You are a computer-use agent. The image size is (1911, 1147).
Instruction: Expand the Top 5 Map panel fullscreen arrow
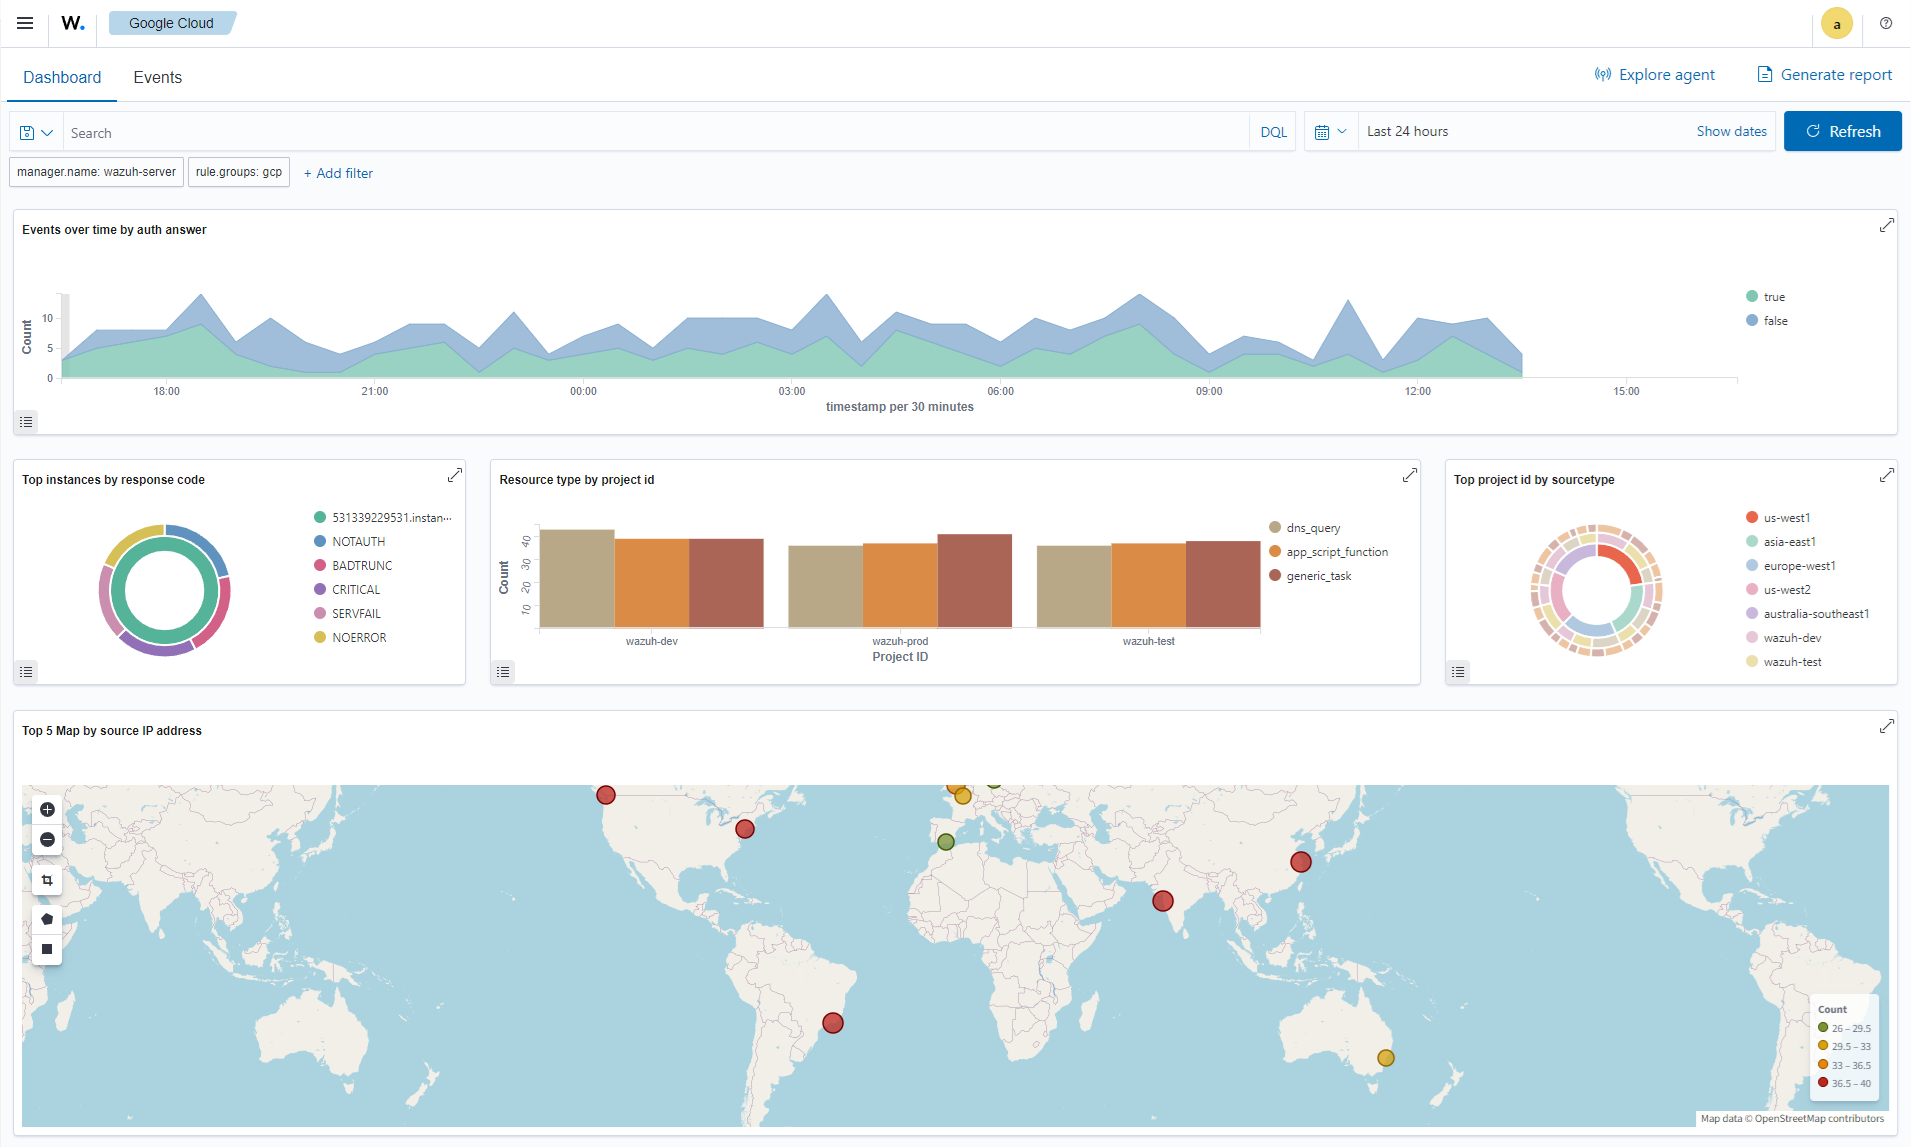pyautogui.click(x=1886, y=726)
